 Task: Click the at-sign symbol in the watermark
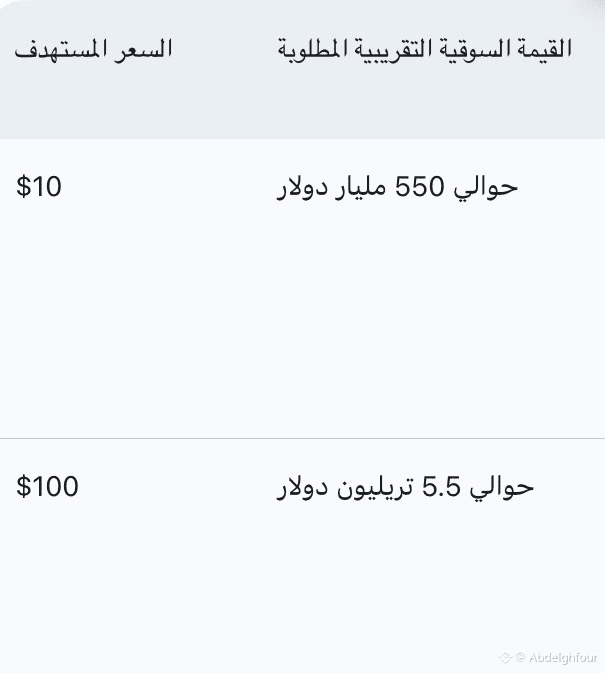[520, 657]
